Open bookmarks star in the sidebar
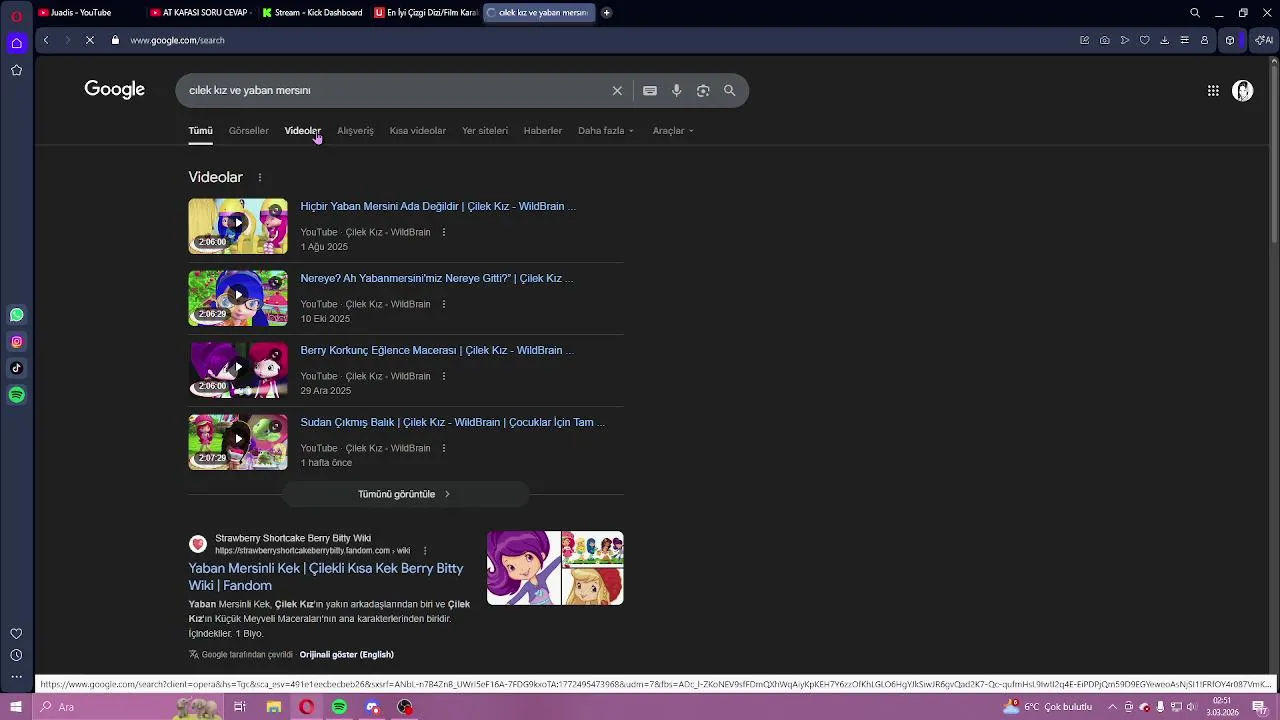1280x720 pixels. pos(17,70)
